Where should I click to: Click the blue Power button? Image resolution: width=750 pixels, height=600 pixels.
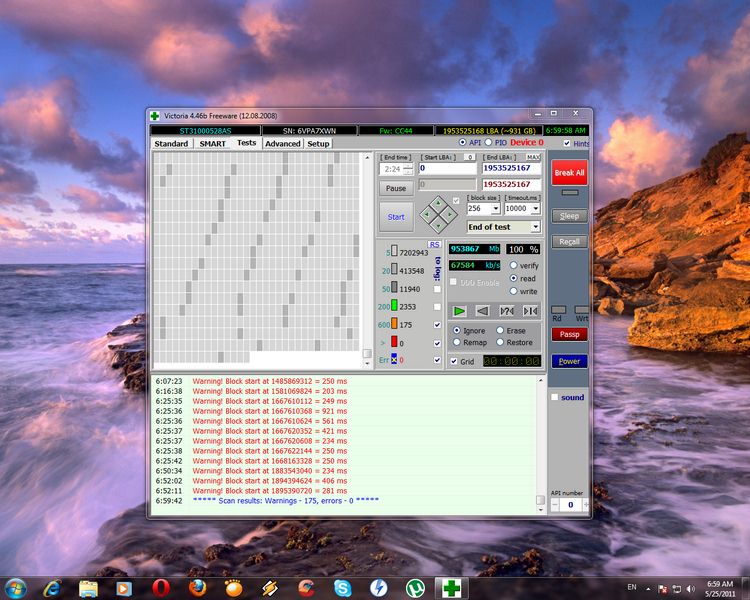(569, 361)
